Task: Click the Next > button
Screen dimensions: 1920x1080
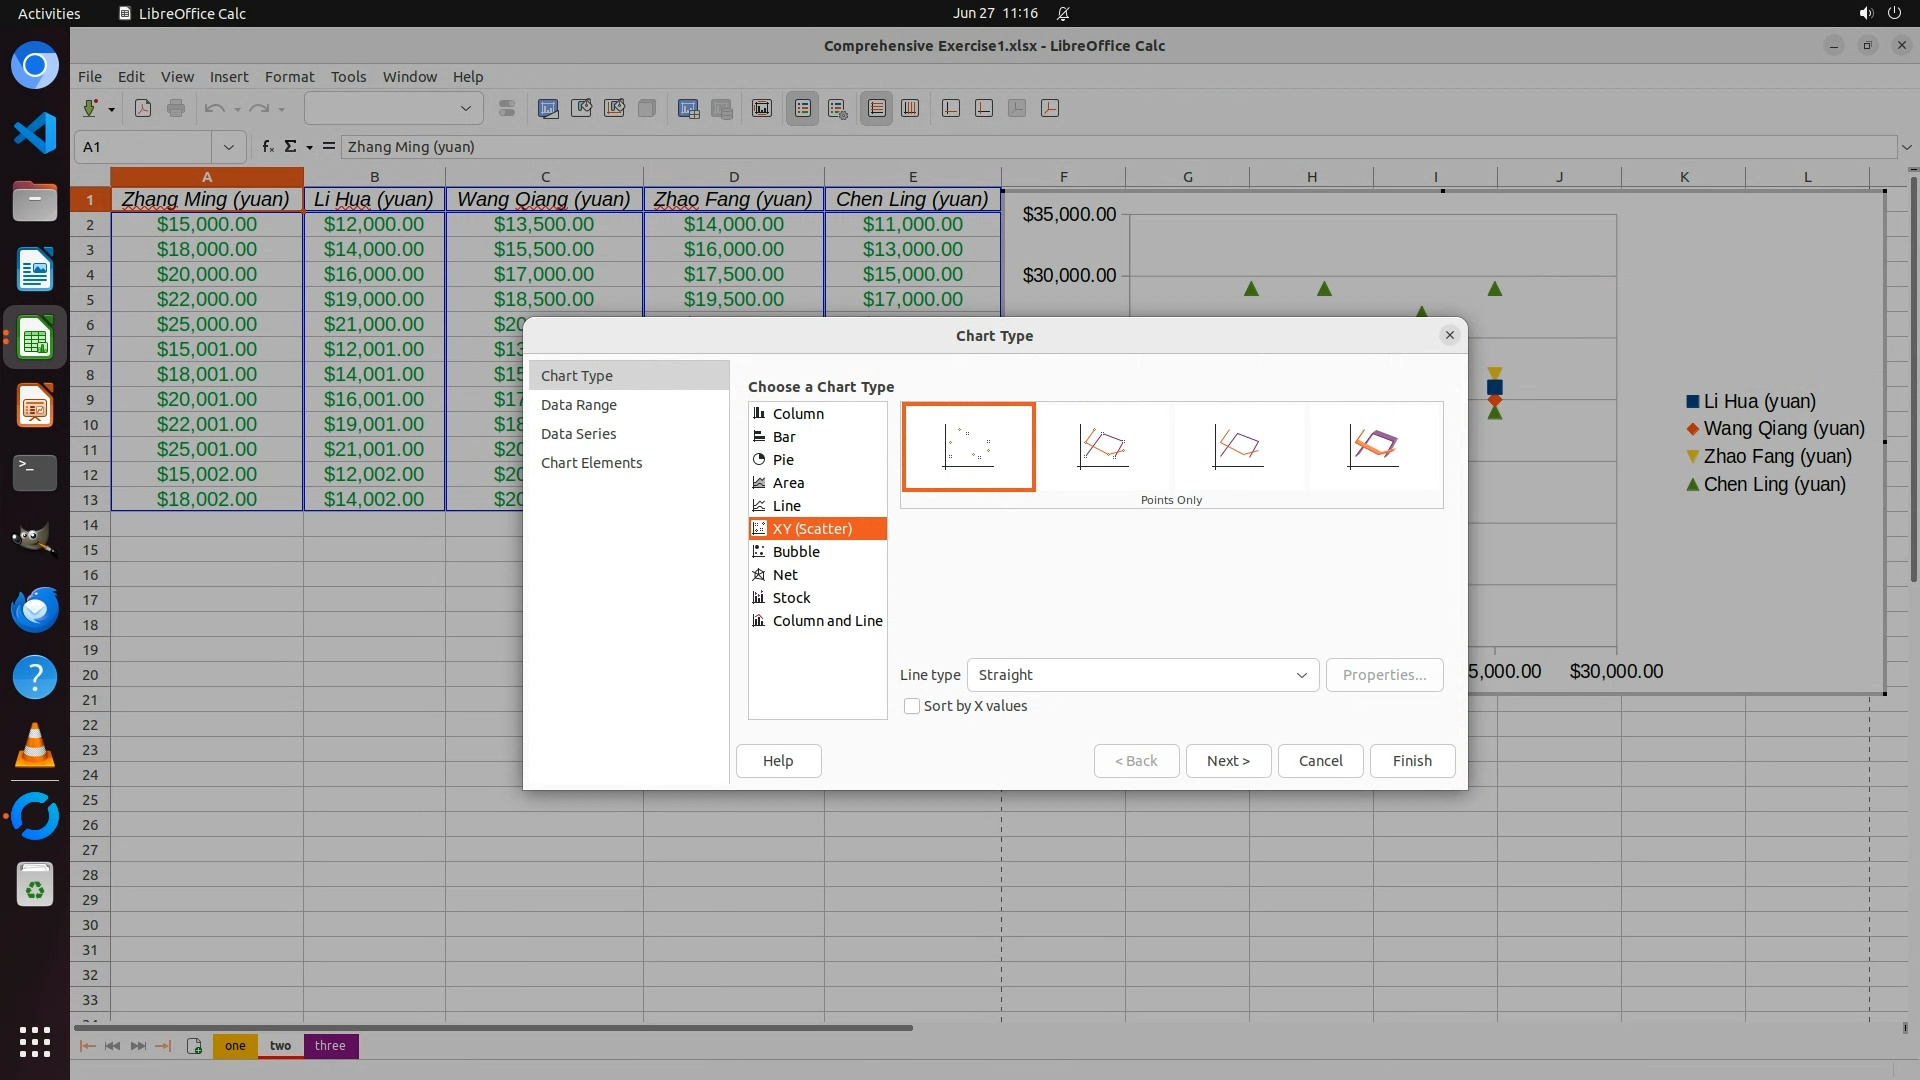Action: point(1228,761)
